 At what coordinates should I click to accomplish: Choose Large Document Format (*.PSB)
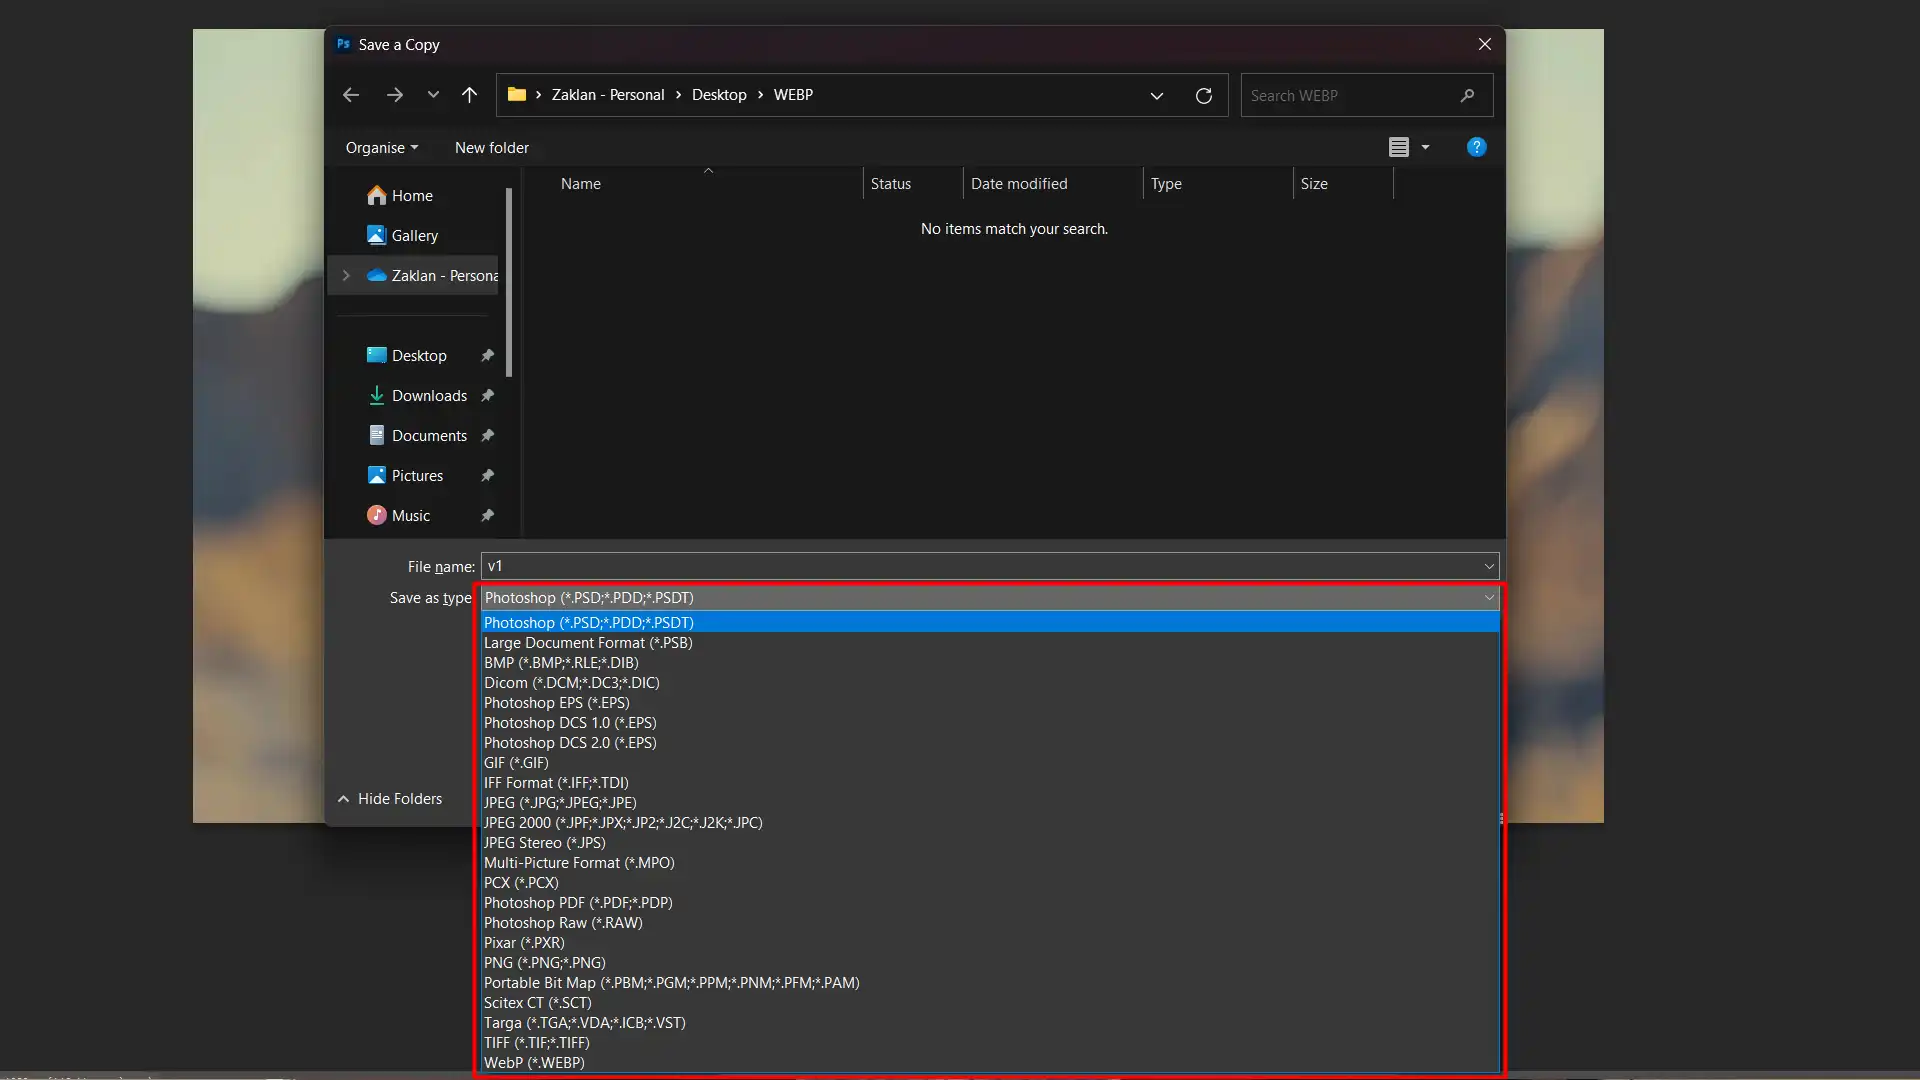[x=990, y=643]
